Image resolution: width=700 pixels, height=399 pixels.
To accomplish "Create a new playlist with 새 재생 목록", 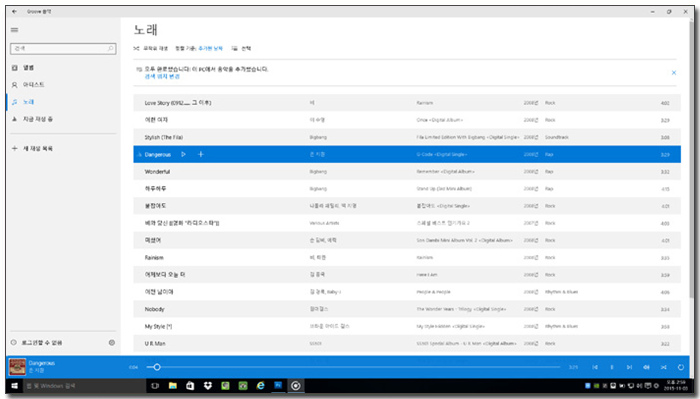I will [62, 148].
